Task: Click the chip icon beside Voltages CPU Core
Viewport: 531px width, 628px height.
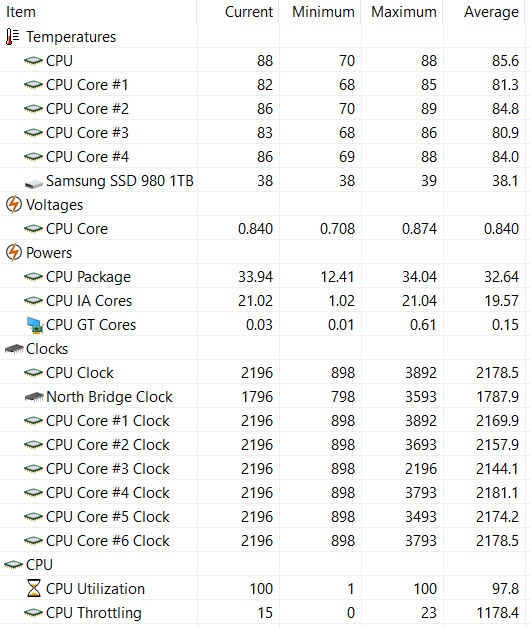Action: click(33, 229)
